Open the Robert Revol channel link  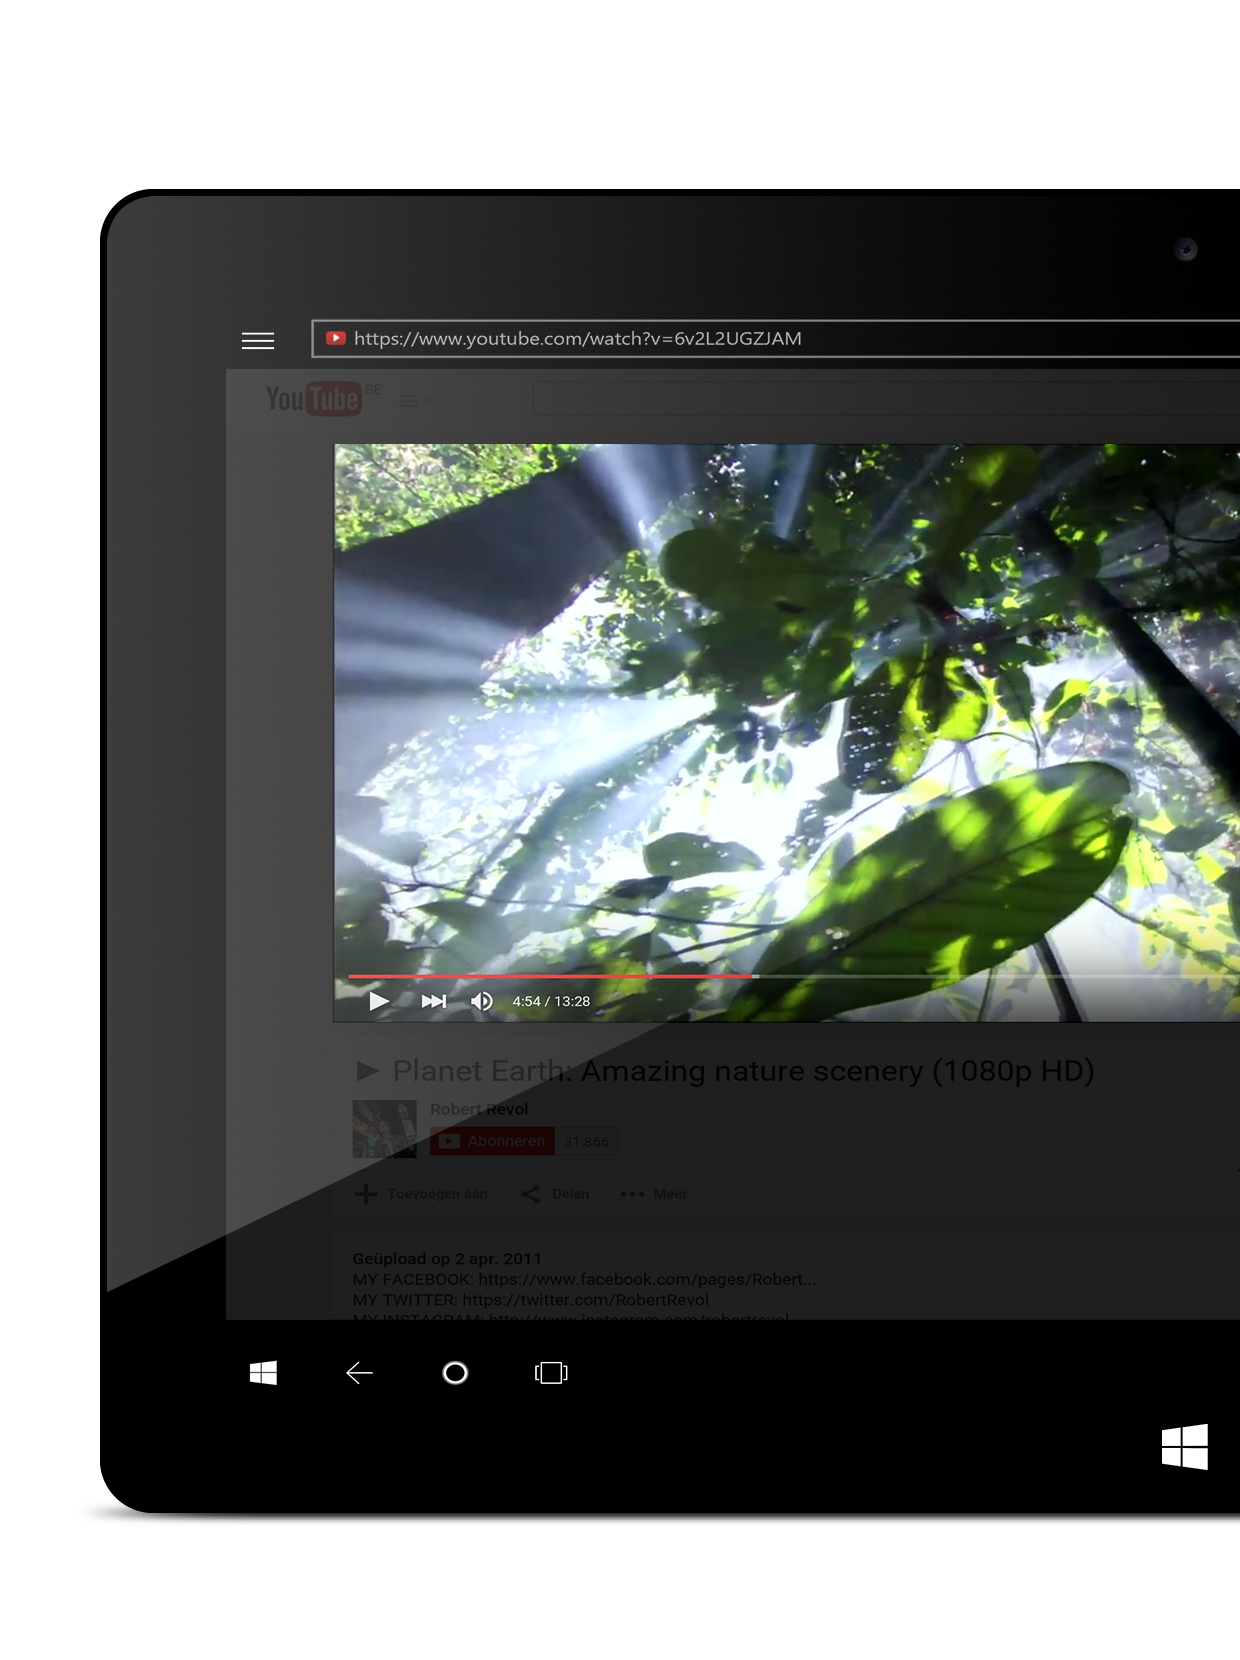click(x=479, y=1109)
